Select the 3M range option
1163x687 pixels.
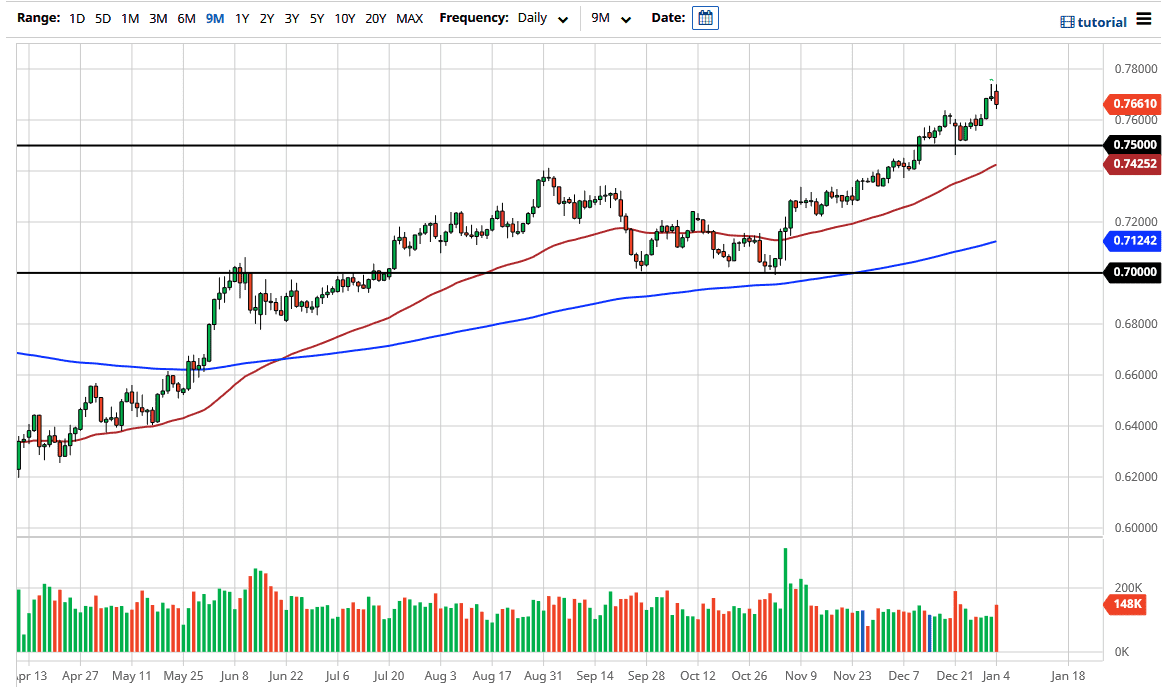pos(157,18)
